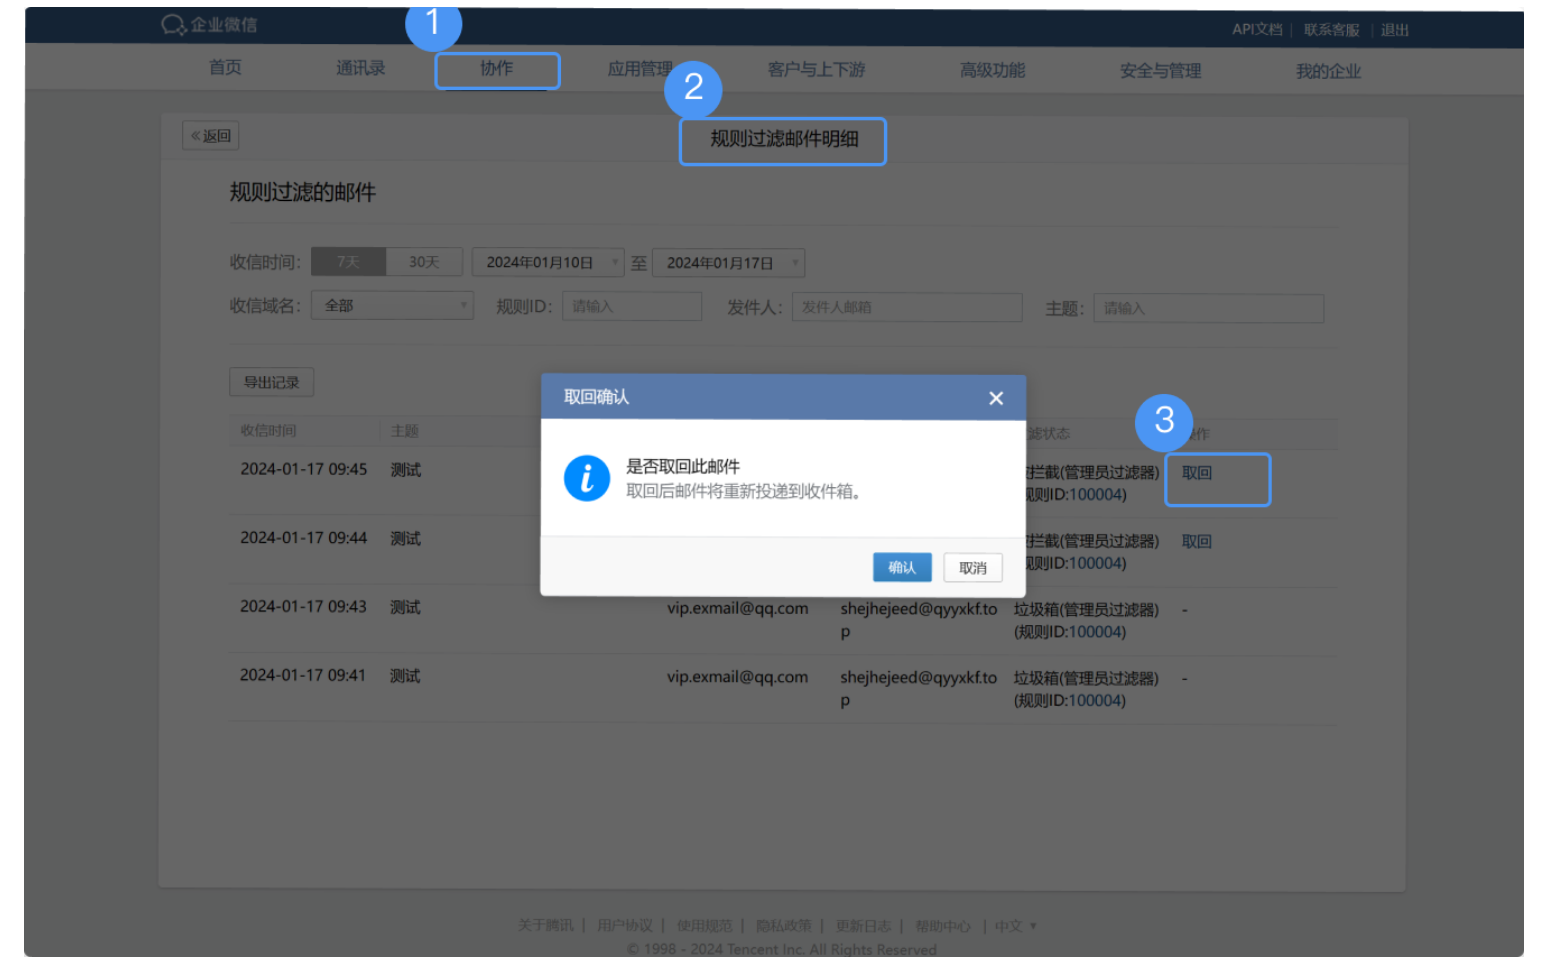This screenshot has height=973, width=1553.
Task: Open the 收信域名 domain dropdown showing 全部
Action: [x=392, y=305]
